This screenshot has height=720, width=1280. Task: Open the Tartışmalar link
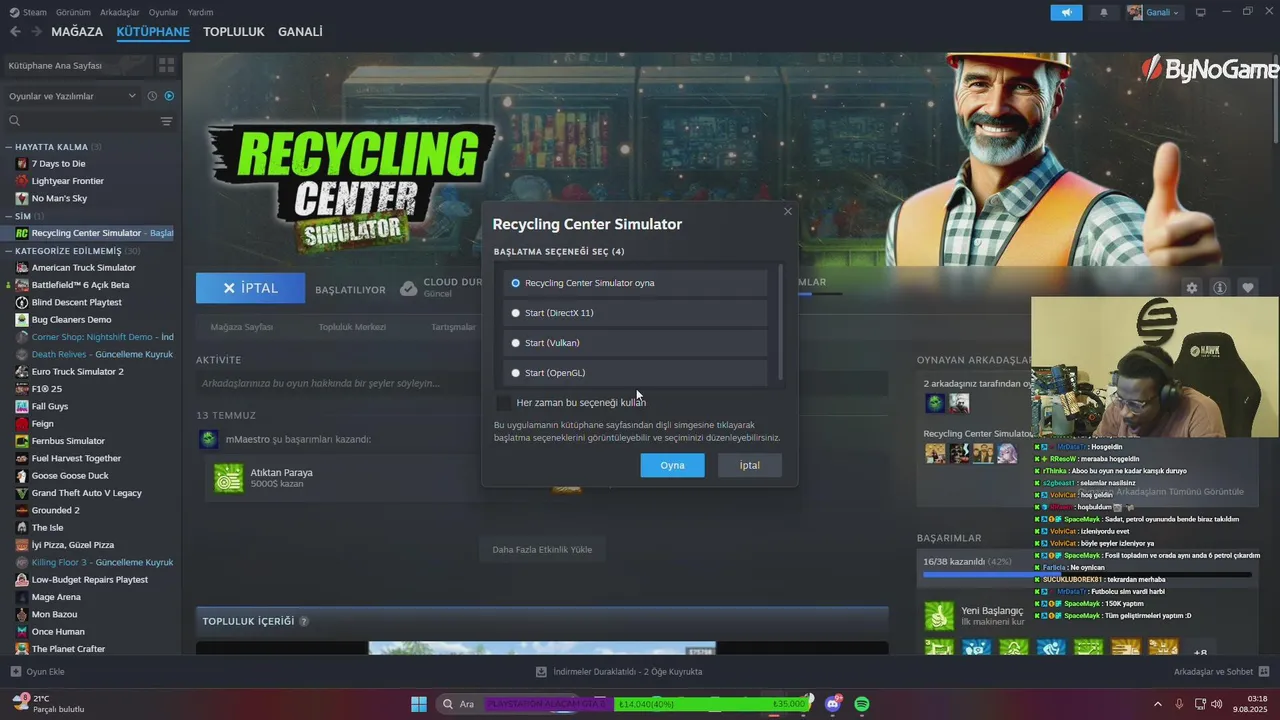[x=453, y=327]
